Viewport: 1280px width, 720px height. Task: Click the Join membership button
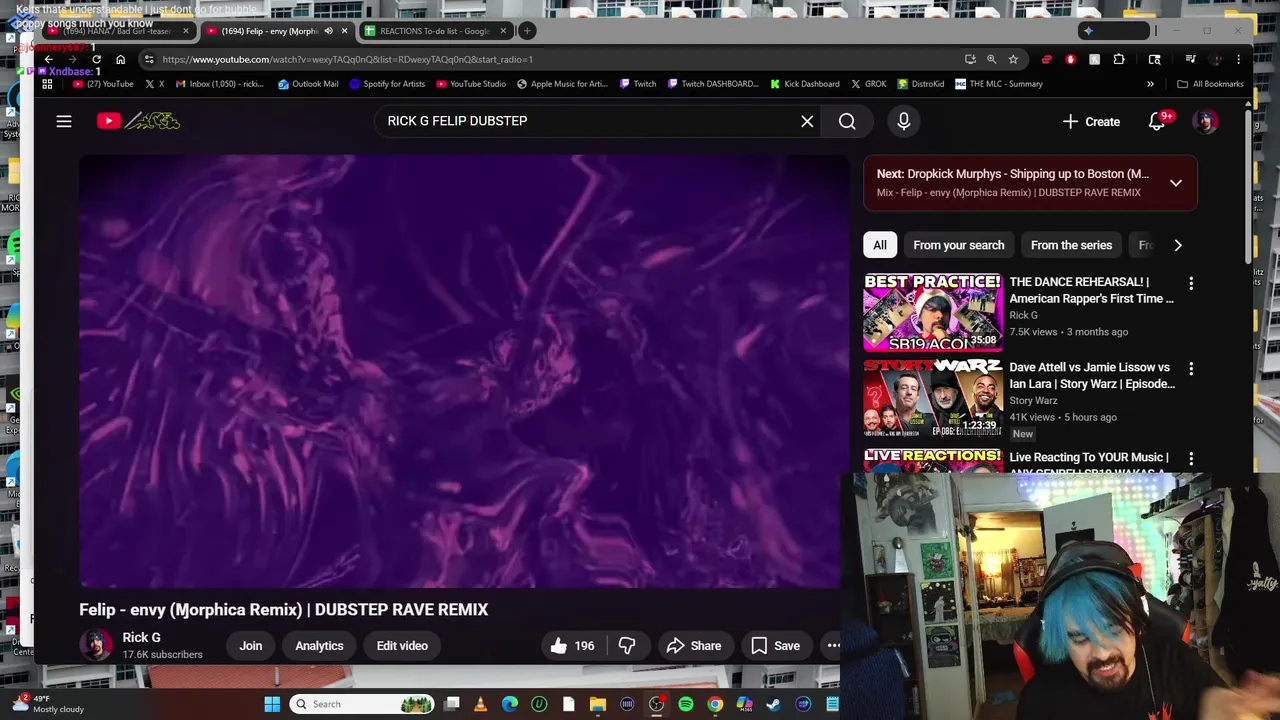(x=251, y=646)
